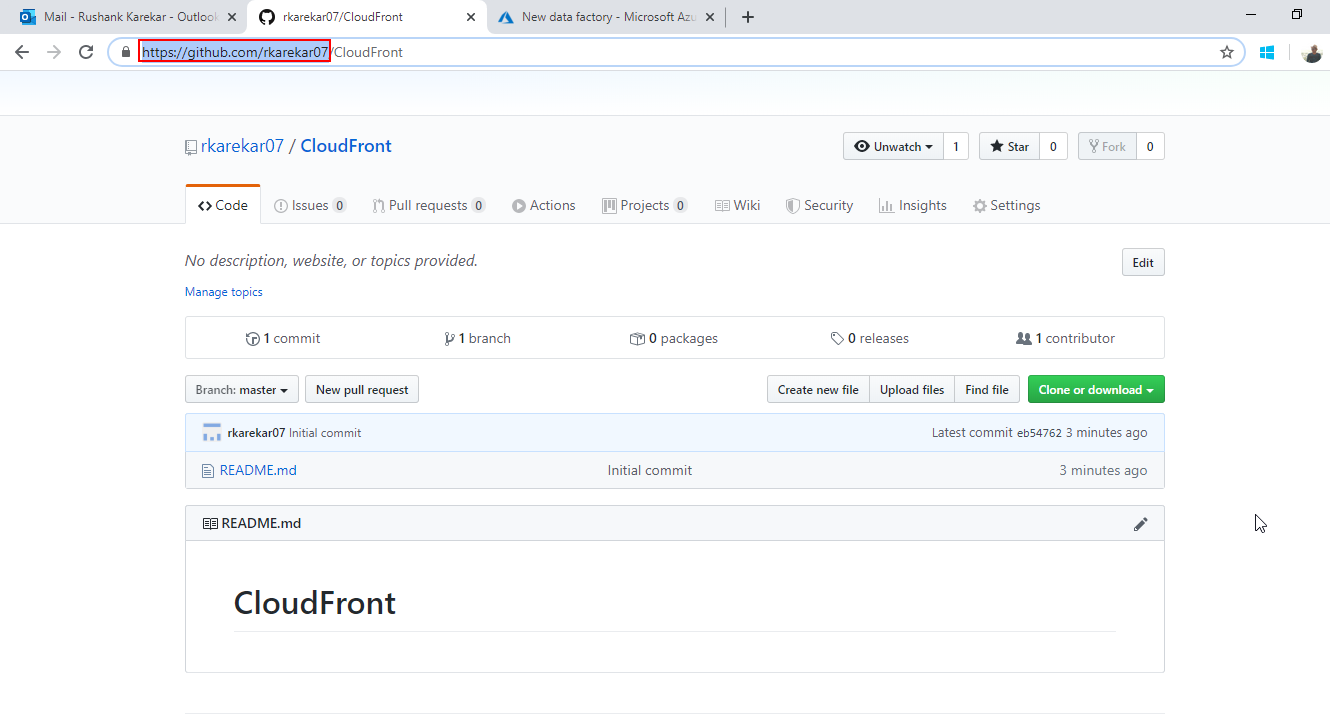Open the Pull requests tab

coord(428,205)
